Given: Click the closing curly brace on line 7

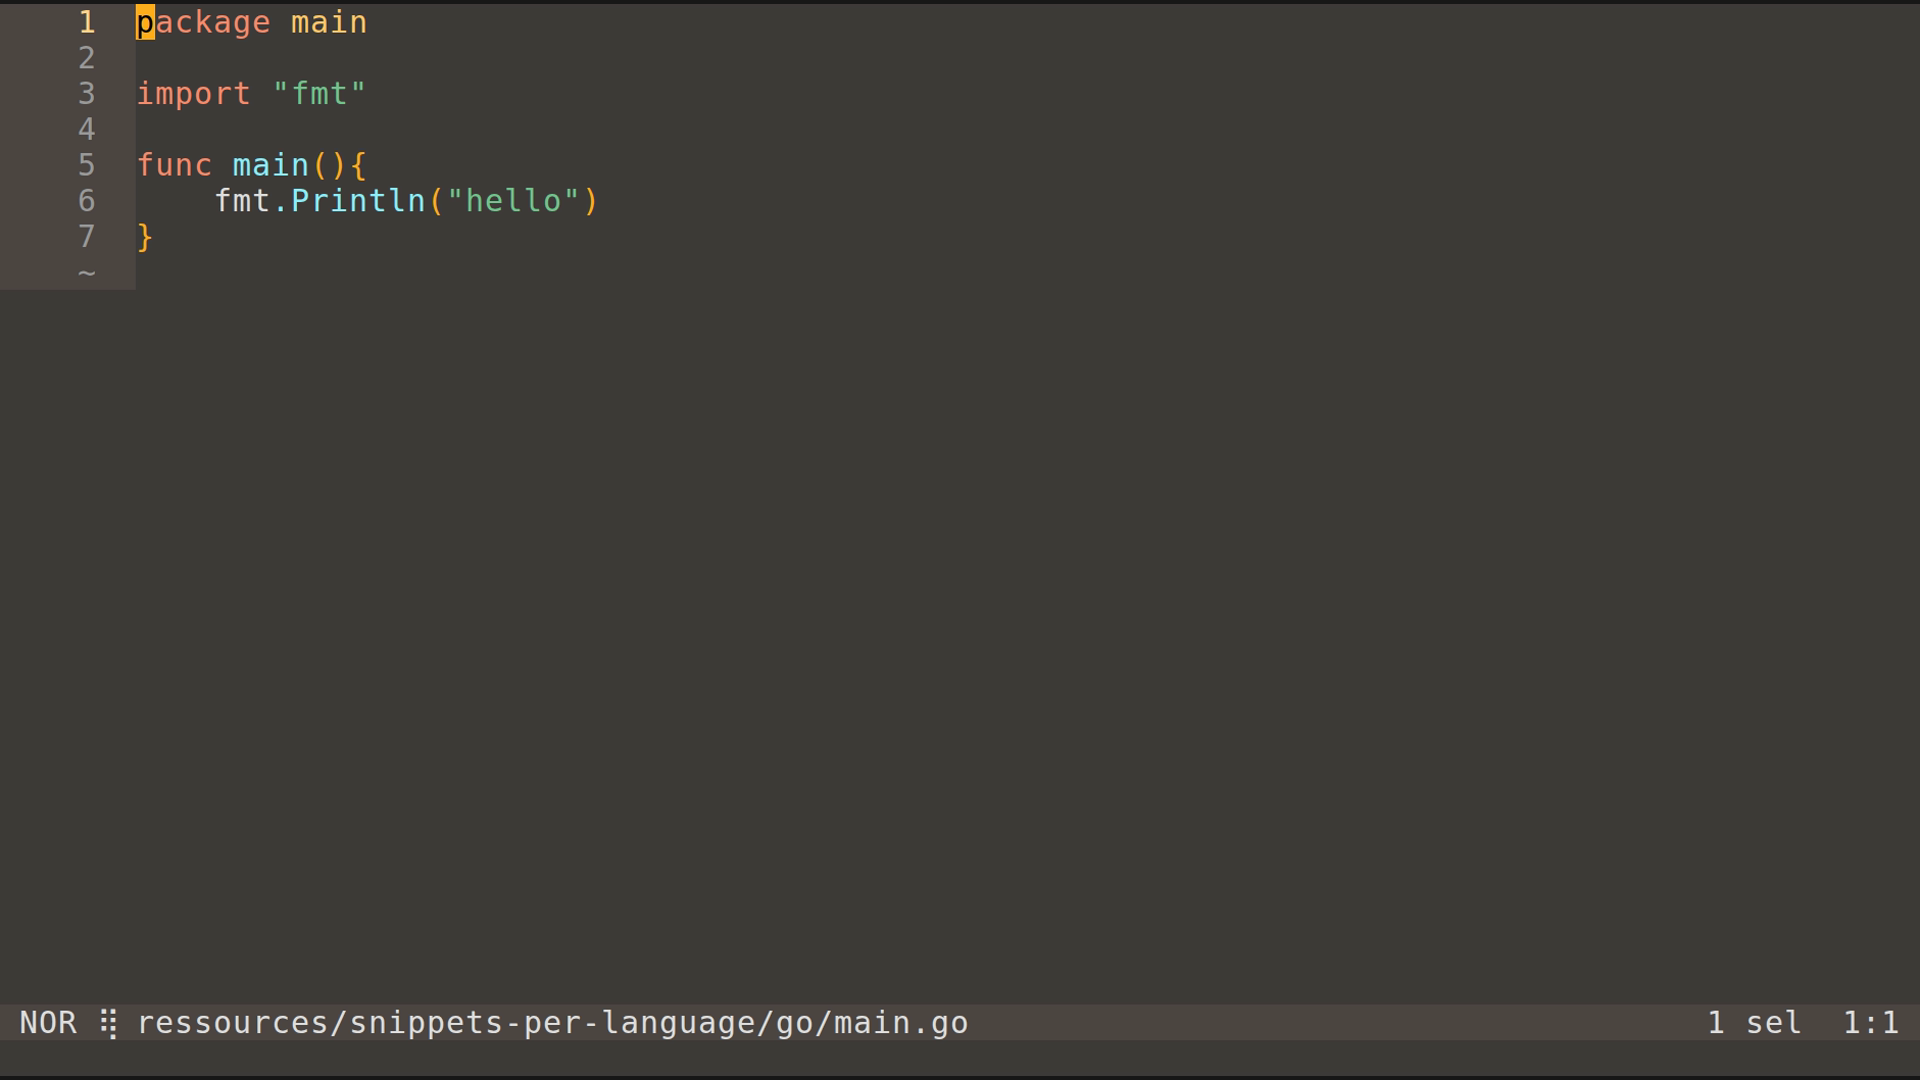Looking at the screenshot, I should 145,237.
